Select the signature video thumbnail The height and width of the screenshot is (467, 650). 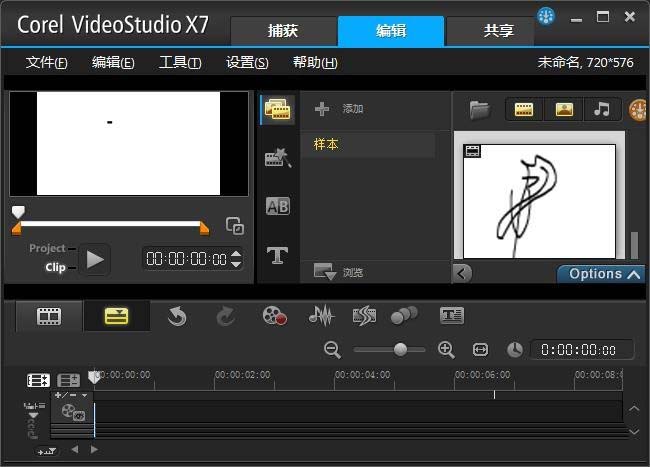[539, 201]
